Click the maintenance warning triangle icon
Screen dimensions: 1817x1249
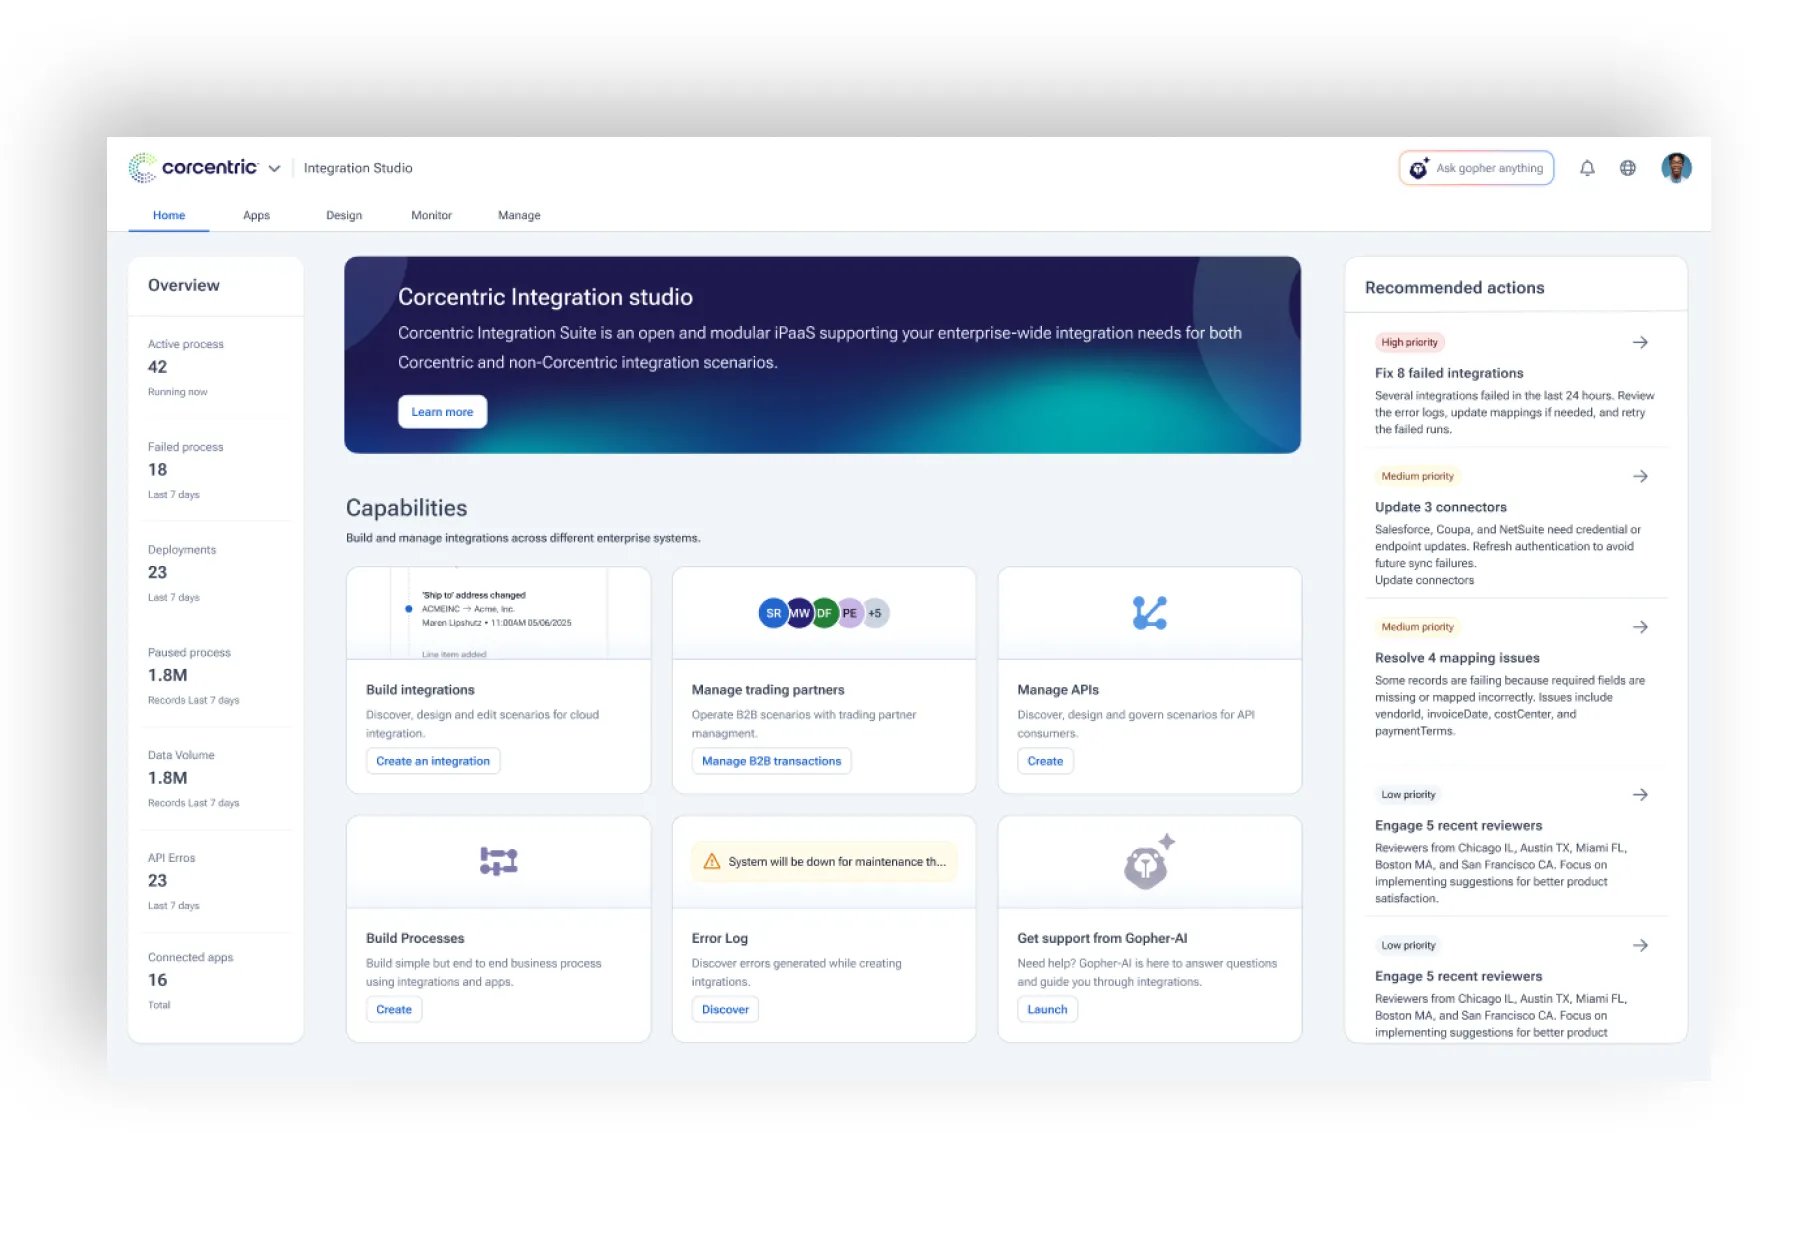(x=712, y=862)
